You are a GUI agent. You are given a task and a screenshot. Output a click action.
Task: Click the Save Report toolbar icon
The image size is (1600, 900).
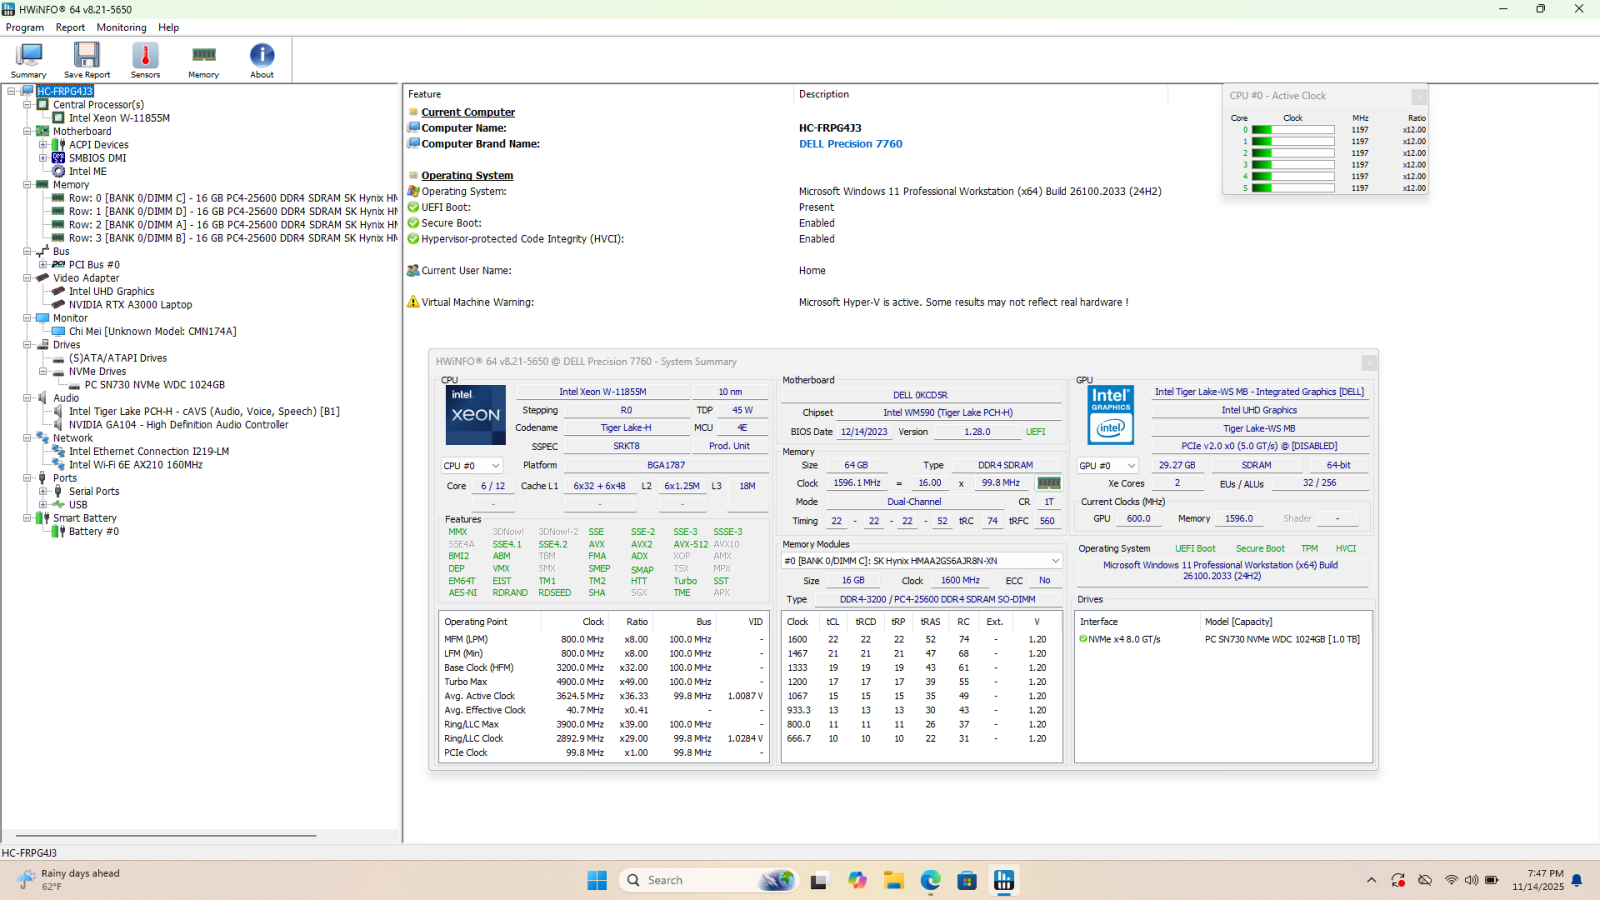pyautogui.click(x=86, y=60)
